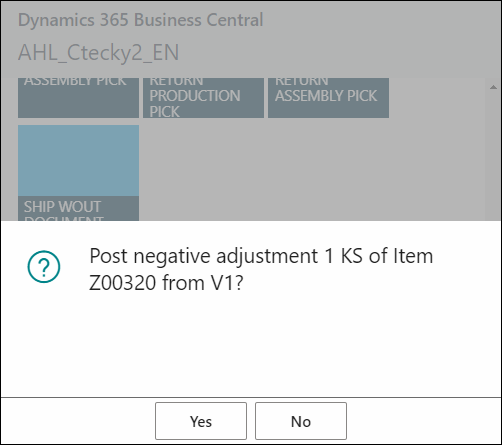This screenshot has width=502, height=445.
Task: Select the SHIP WOUT DOCUMENT tile label
Action: coord(63,210)
